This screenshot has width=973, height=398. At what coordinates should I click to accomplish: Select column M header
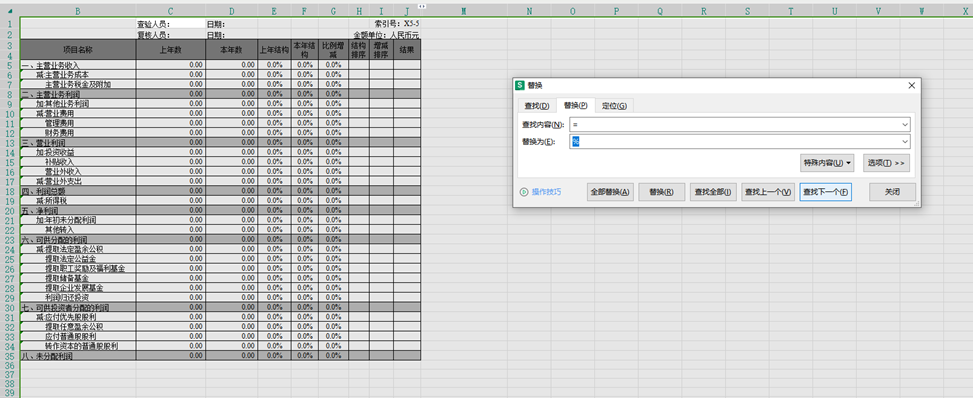(464, 11)
